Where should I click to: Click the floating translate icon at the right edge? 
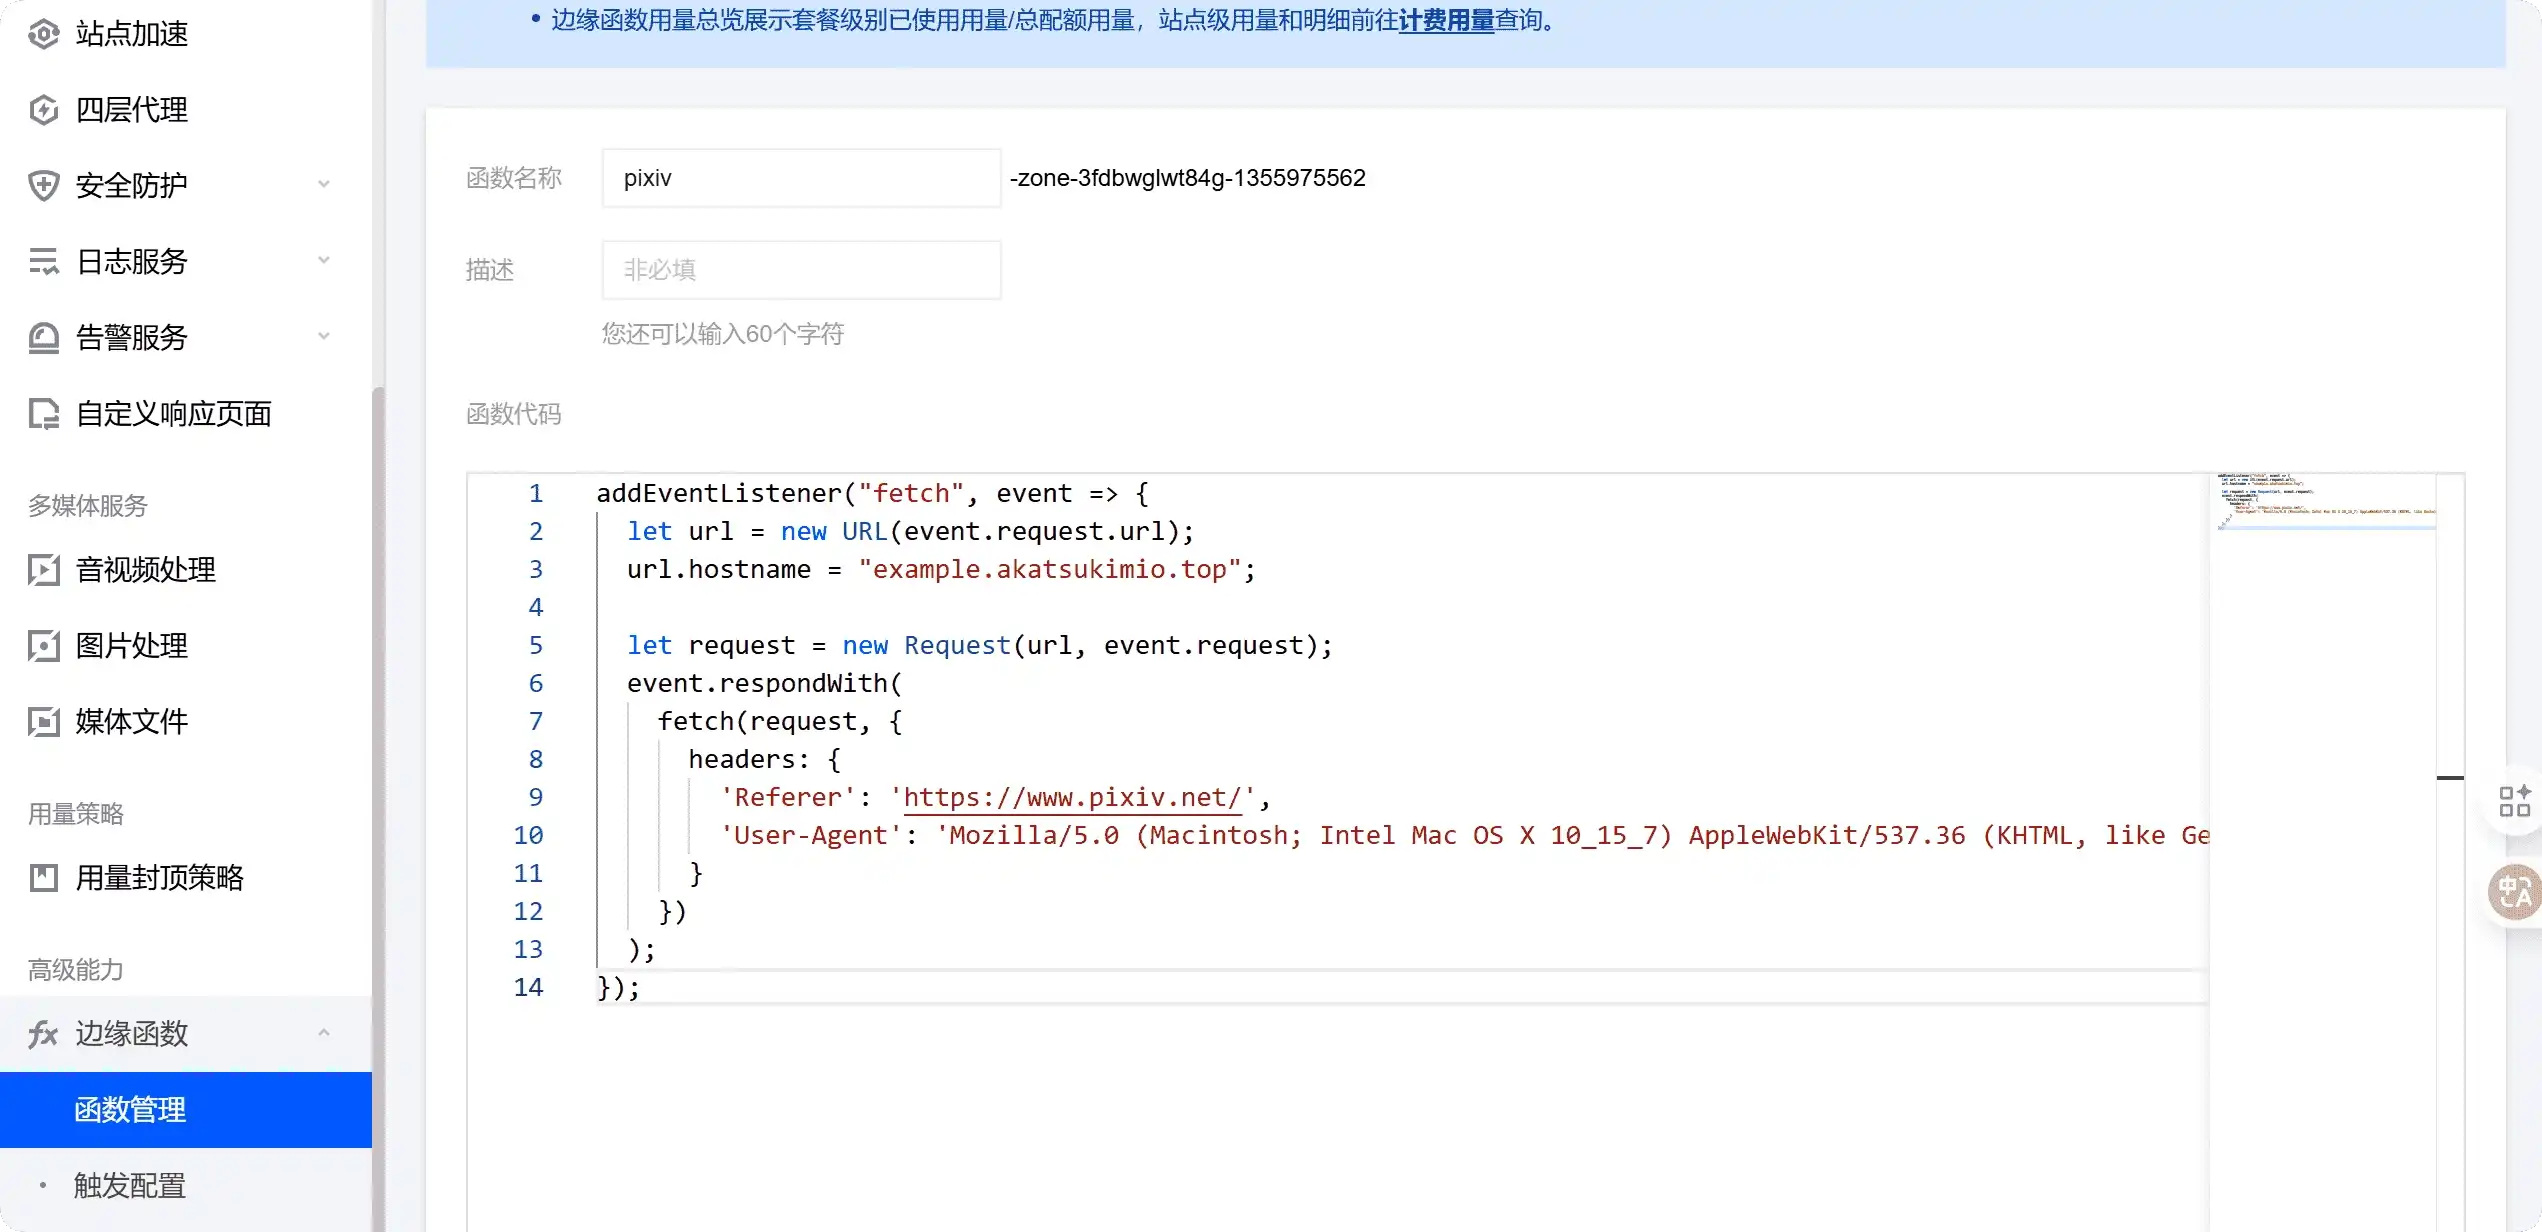coord(2514,891)
